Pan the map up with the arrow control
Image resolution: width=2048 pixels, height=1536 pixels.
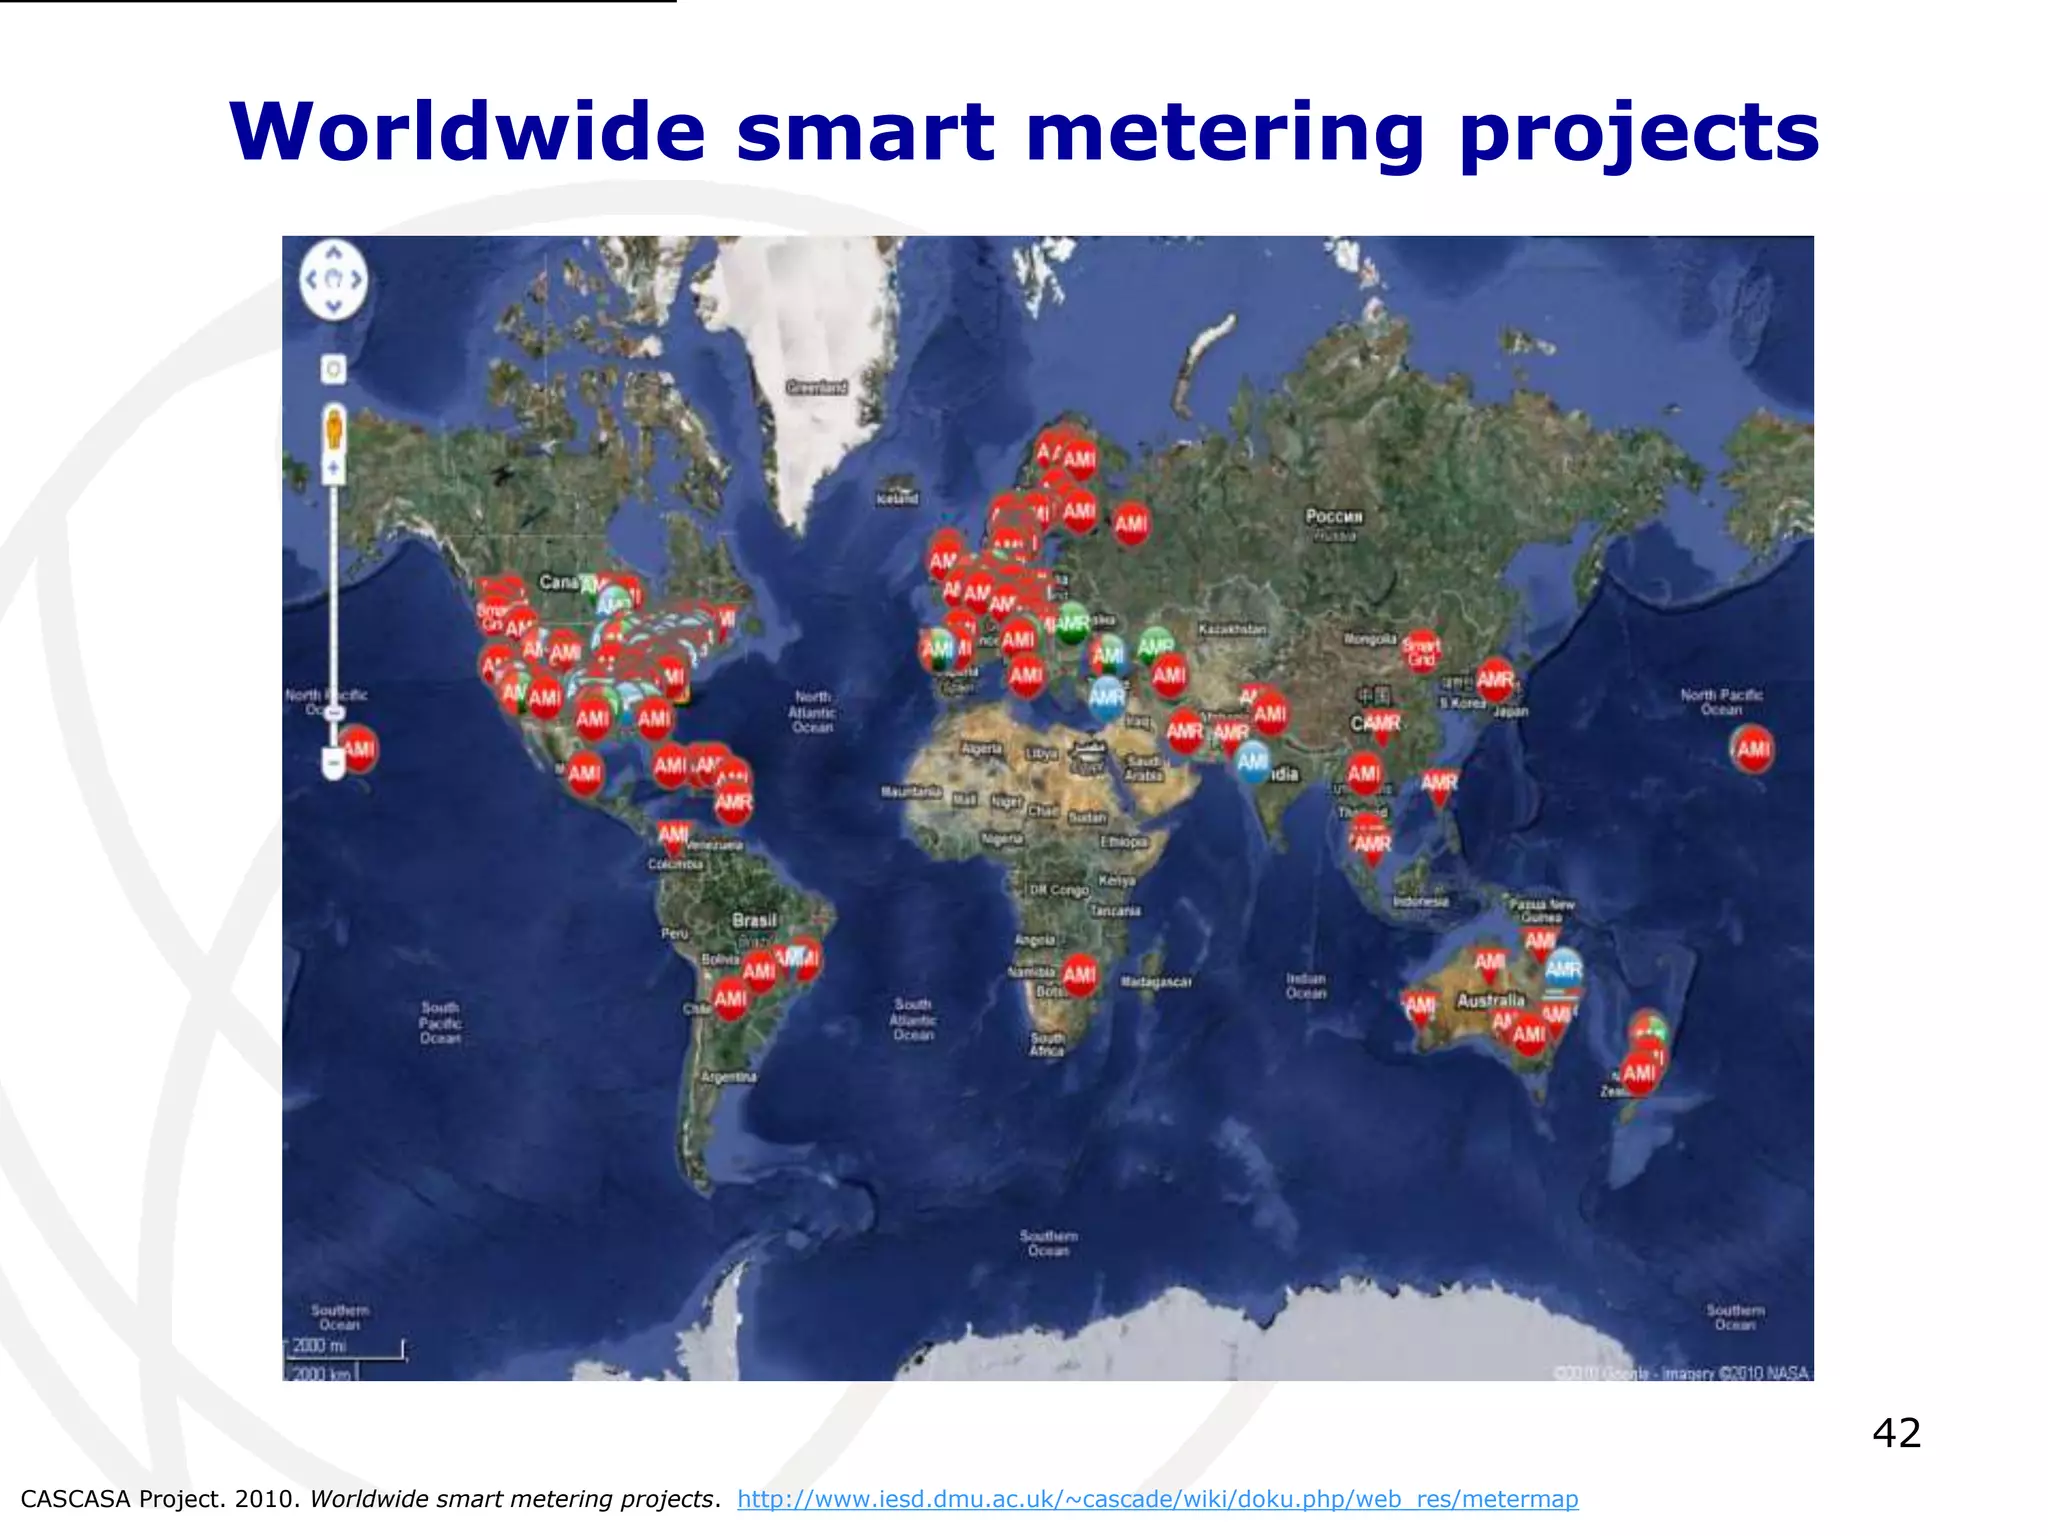334,254
